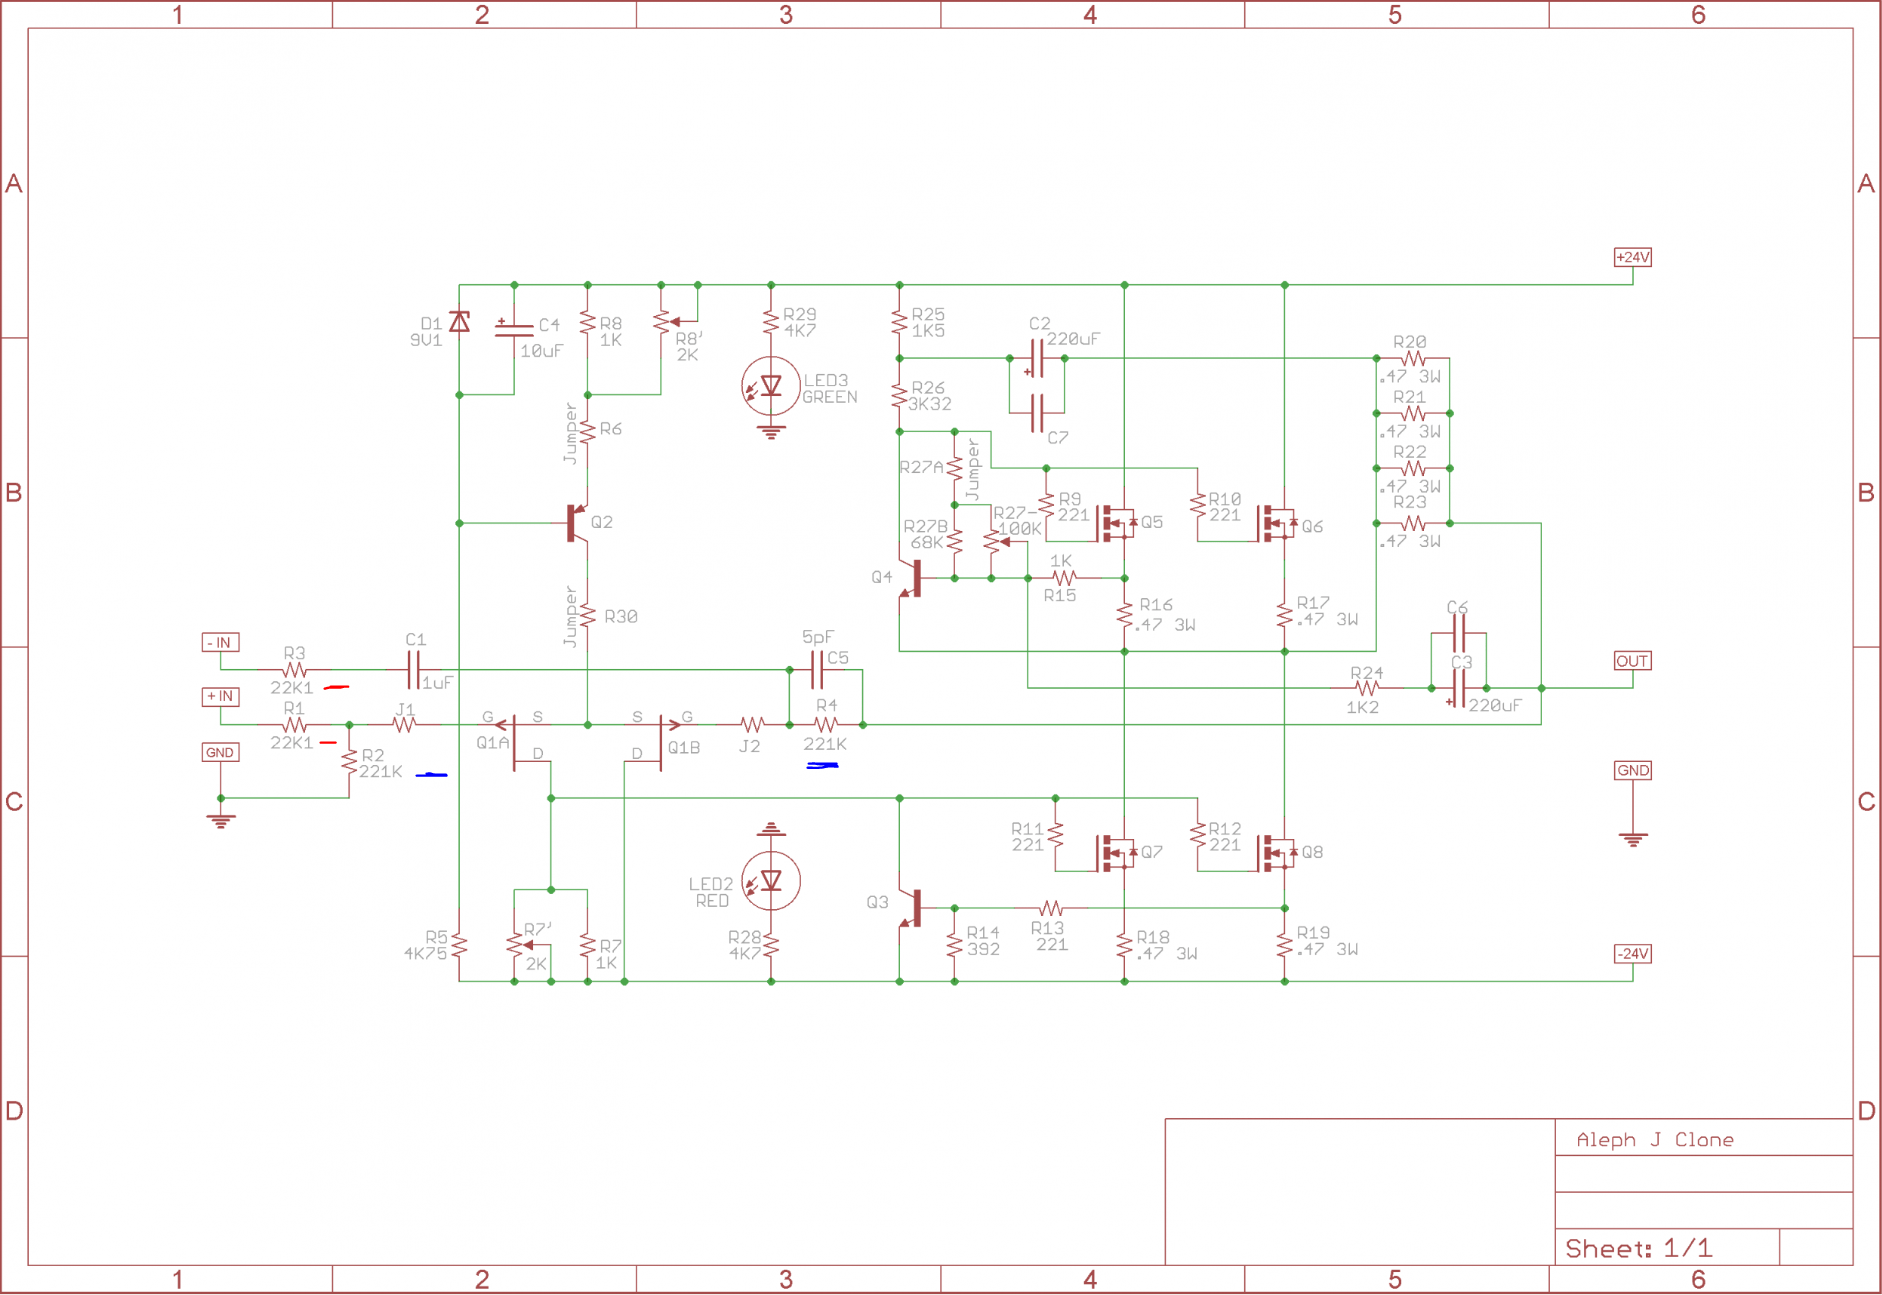Click the 'GREEN' label beside LED3
The width and height of the screenshot is (1882, 1295).
(830, 397)
